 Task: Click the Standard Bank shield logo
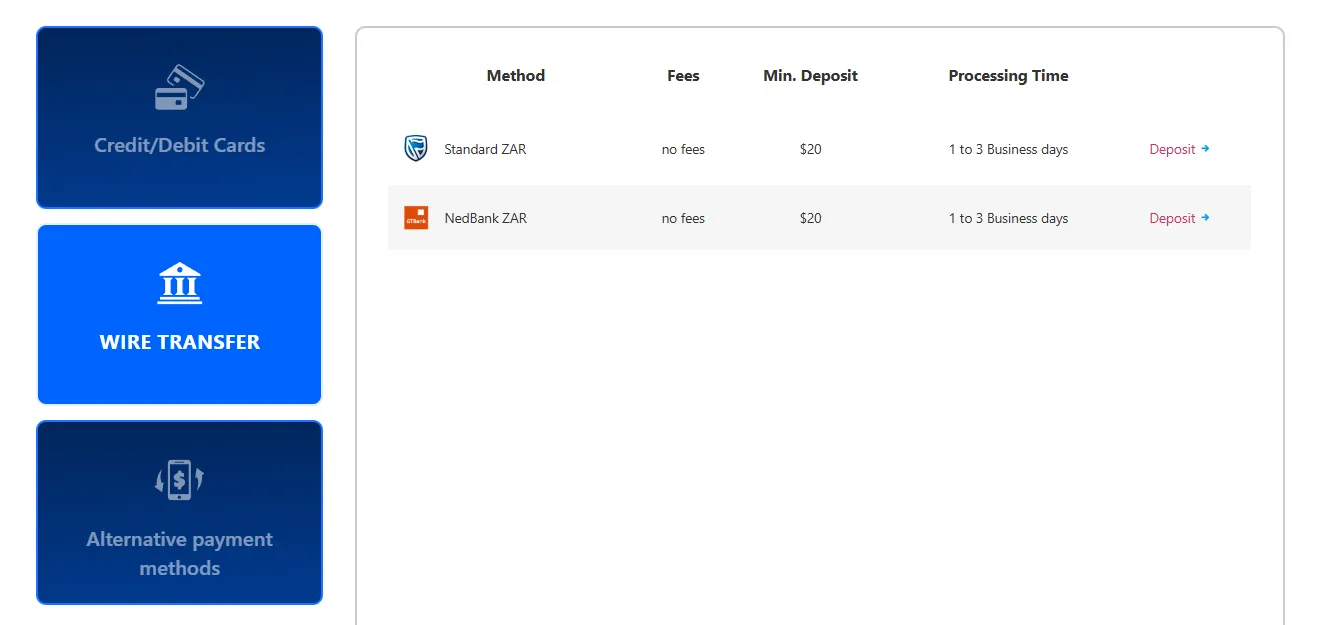click(416, 149)
